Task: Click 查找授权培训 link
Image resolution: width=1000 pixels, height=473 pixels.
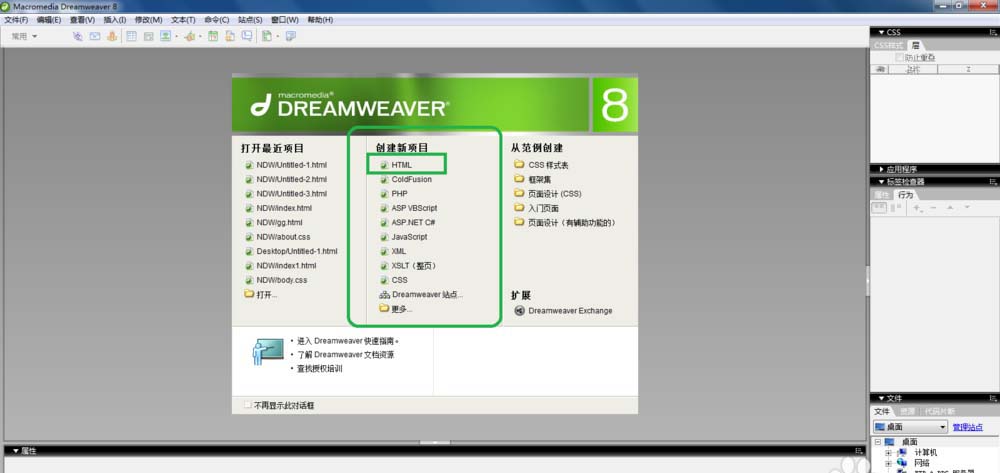Action: (320, 368)
